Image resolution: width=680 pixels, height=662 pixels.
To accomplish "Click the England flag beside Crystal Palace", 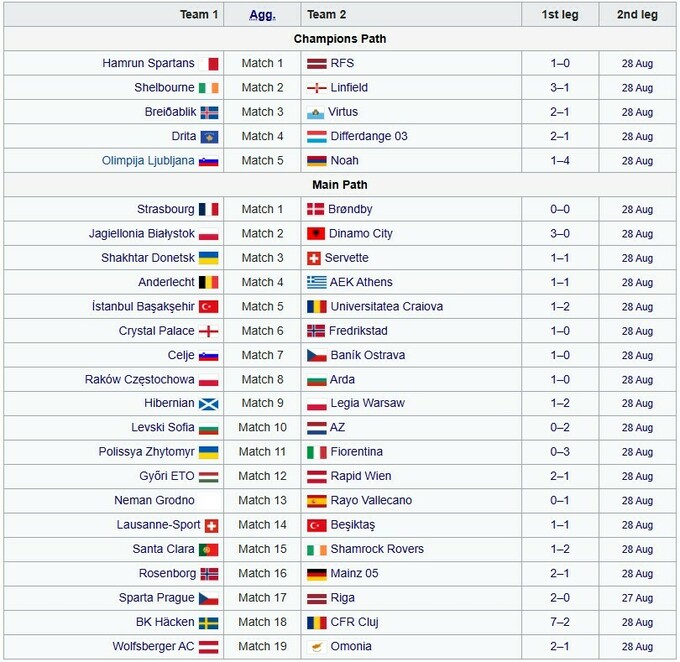I will point(209,331).
